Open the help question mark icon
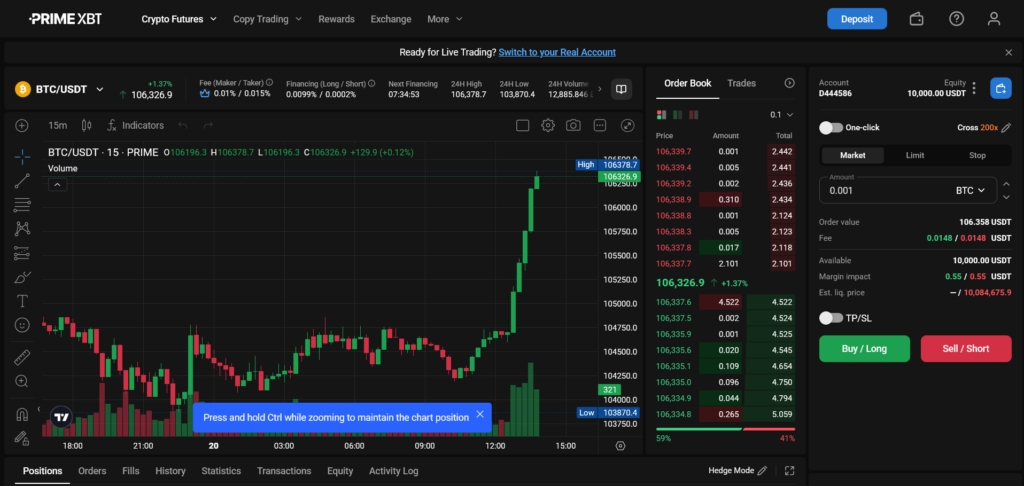The width and height of the screenshot is (1024, 486). point(956,19)
